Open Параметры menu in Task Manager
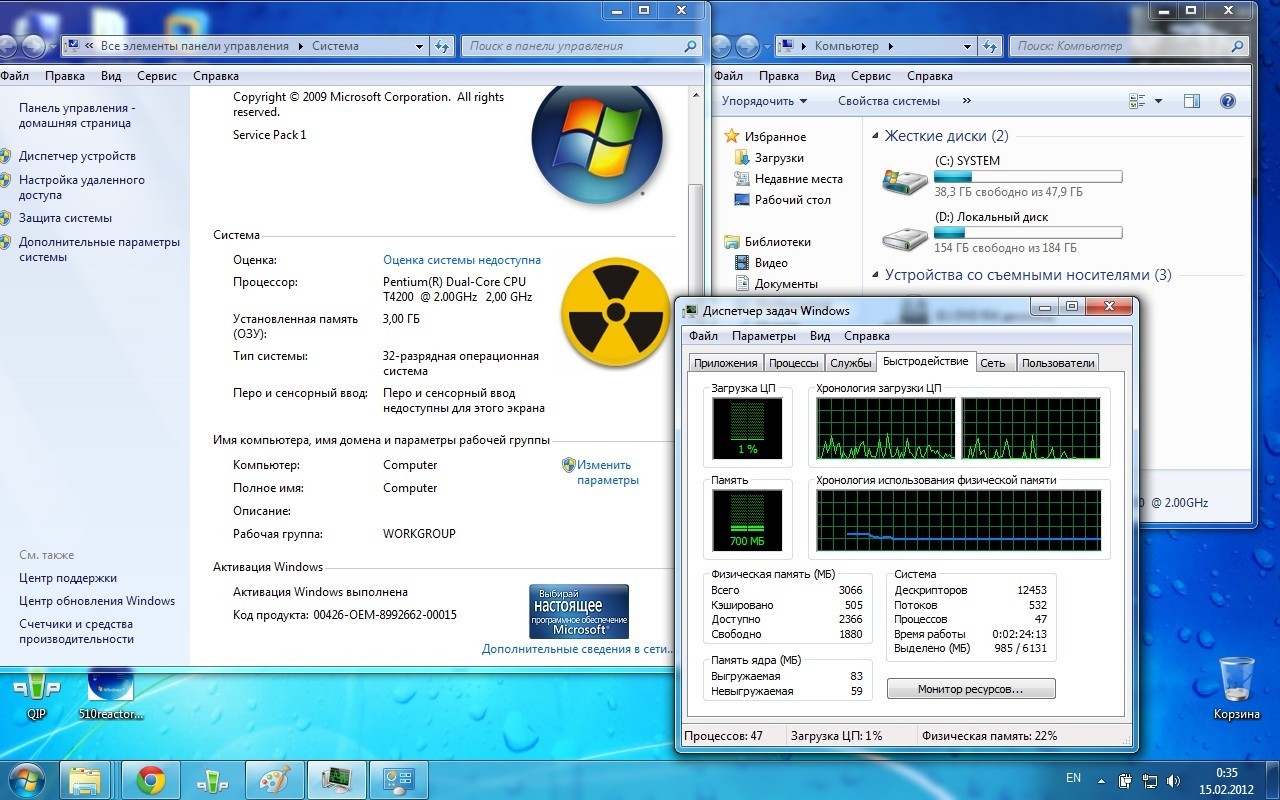1280x800 pixels. click(x=764, y=336)
